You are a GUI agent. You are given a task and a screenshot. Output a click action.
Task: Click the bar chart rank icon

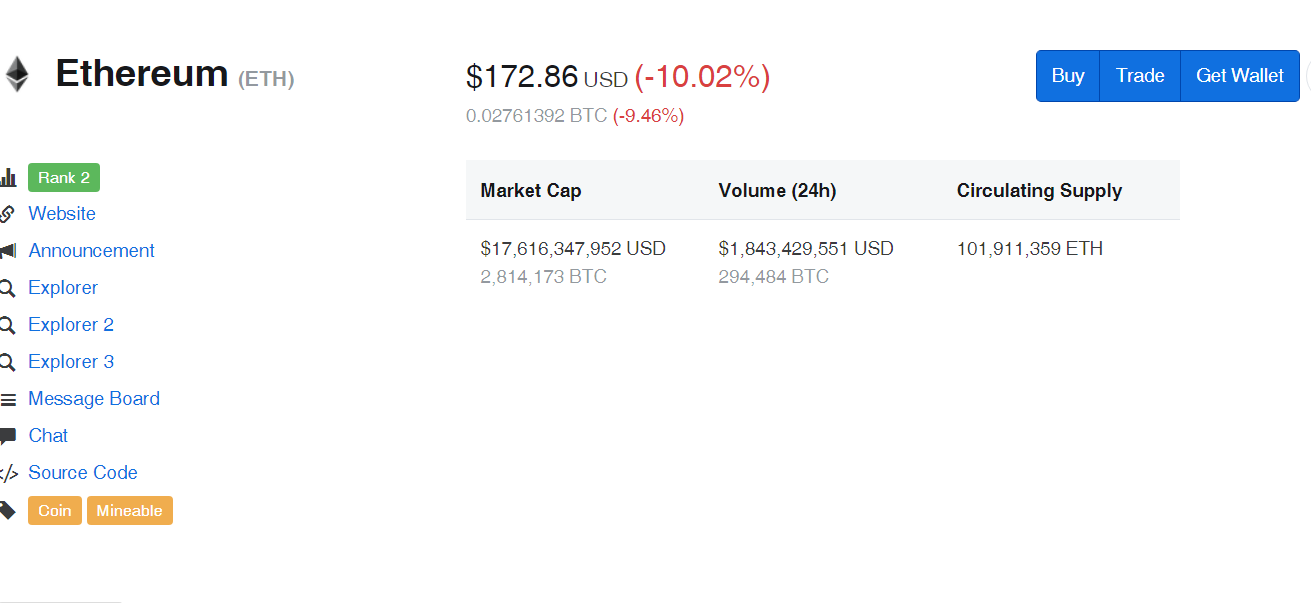point(8,178)
